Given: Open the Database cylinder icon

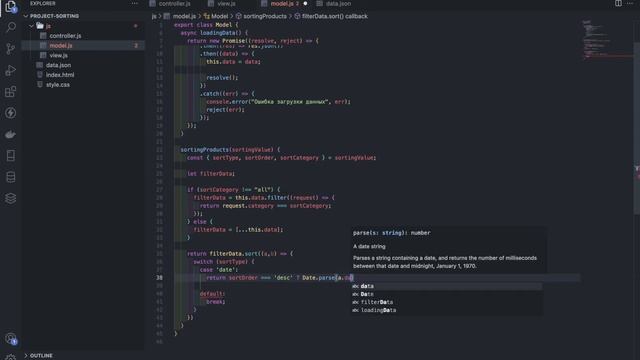Looking at the screenshot, I should pyautogui.click(x=11, y=177).
